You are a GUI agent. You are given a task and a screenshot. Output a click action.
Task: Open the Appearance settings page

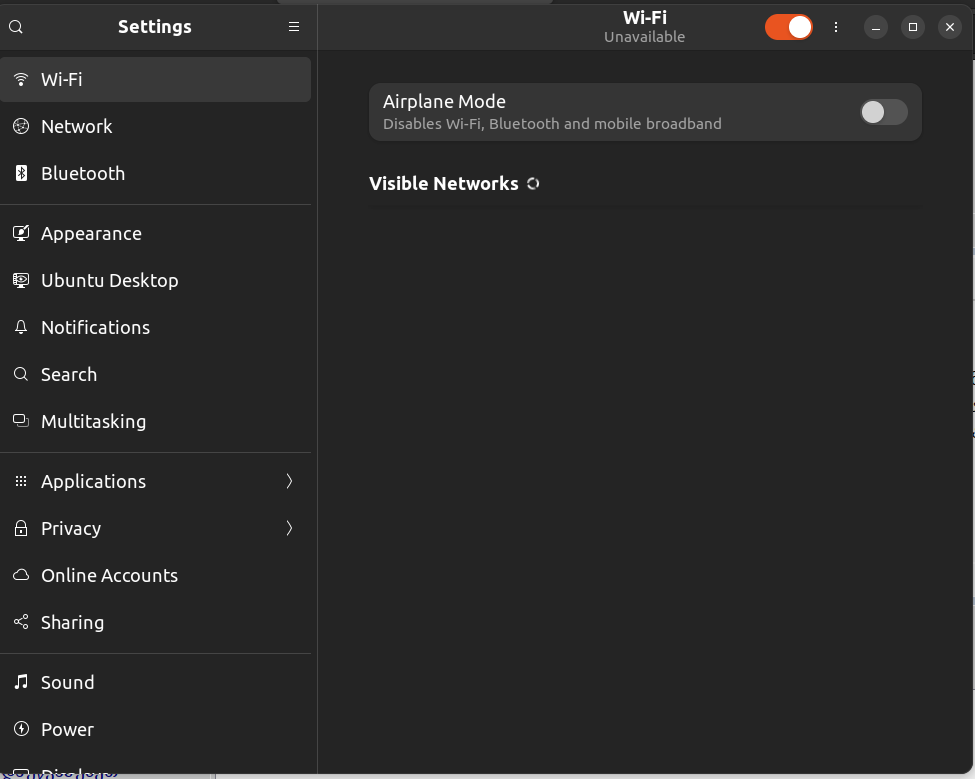point(91,233)
